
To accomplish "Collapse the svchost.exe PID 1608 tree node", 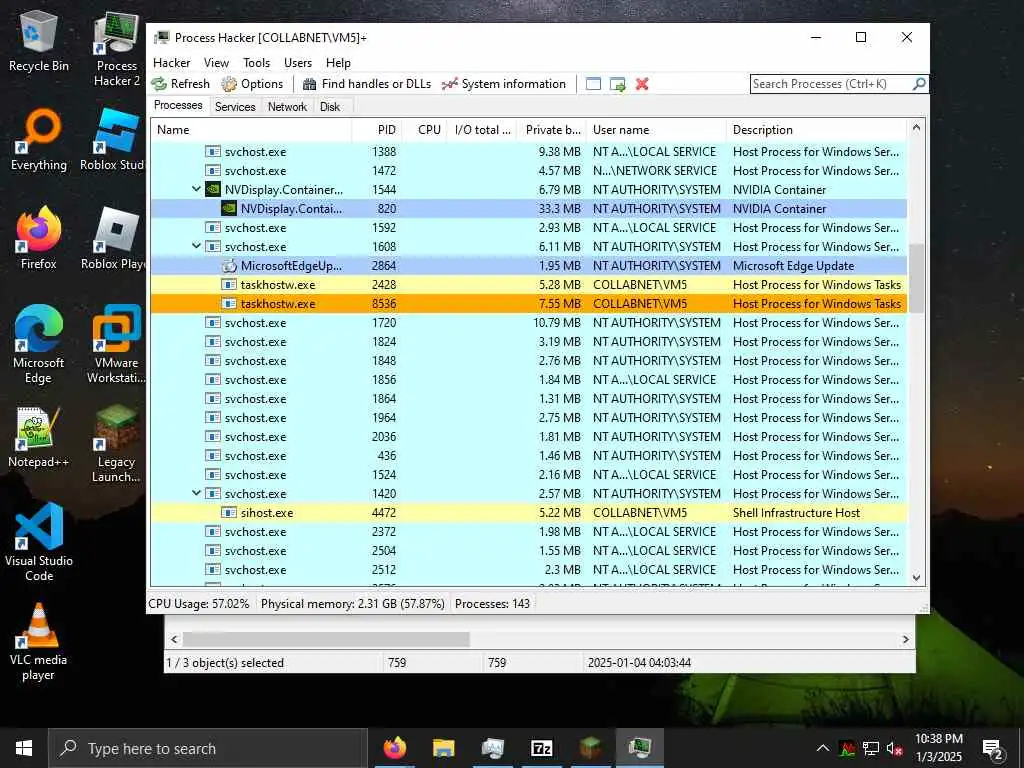I will pos(196,246).
